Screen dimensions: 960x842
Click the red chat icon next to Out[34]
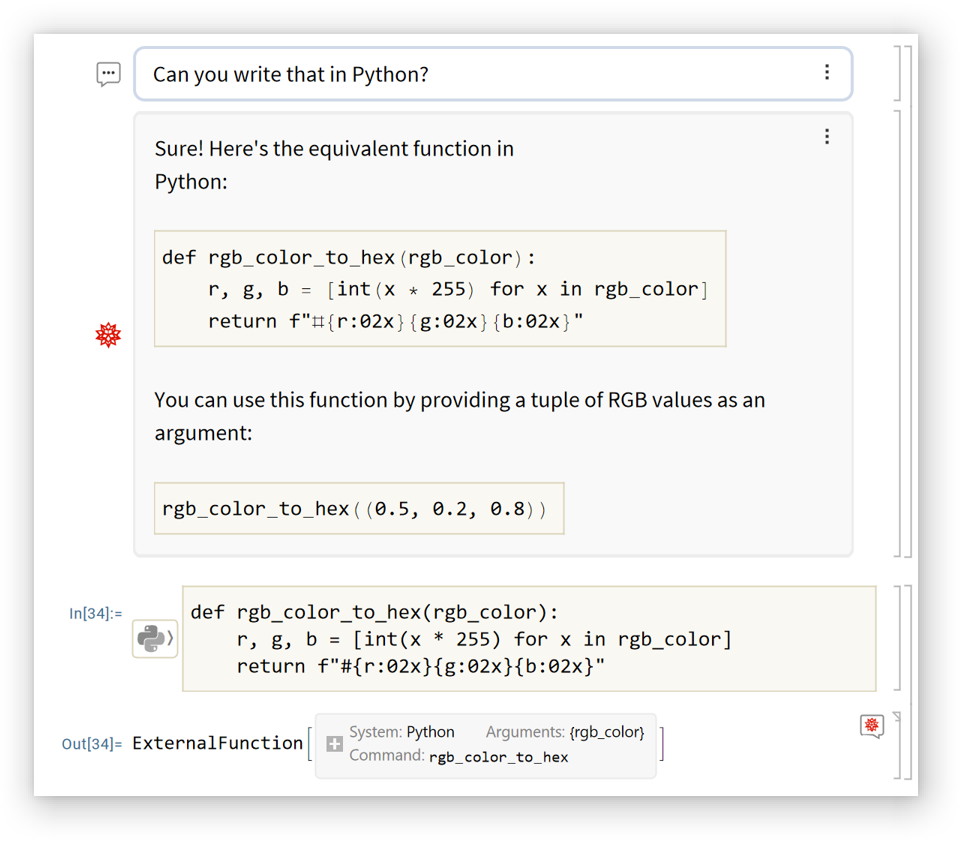click(872, 725)
